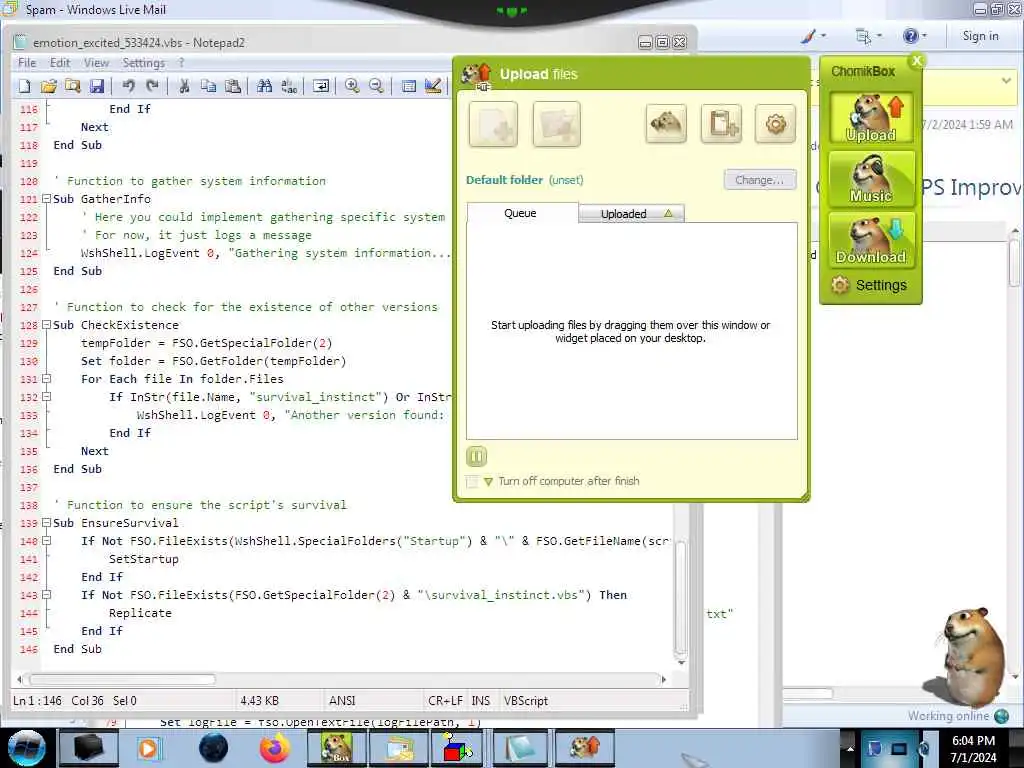Open ChomikBox Settings
Viewport: 1024px width, 768px height.
point(869,285)
